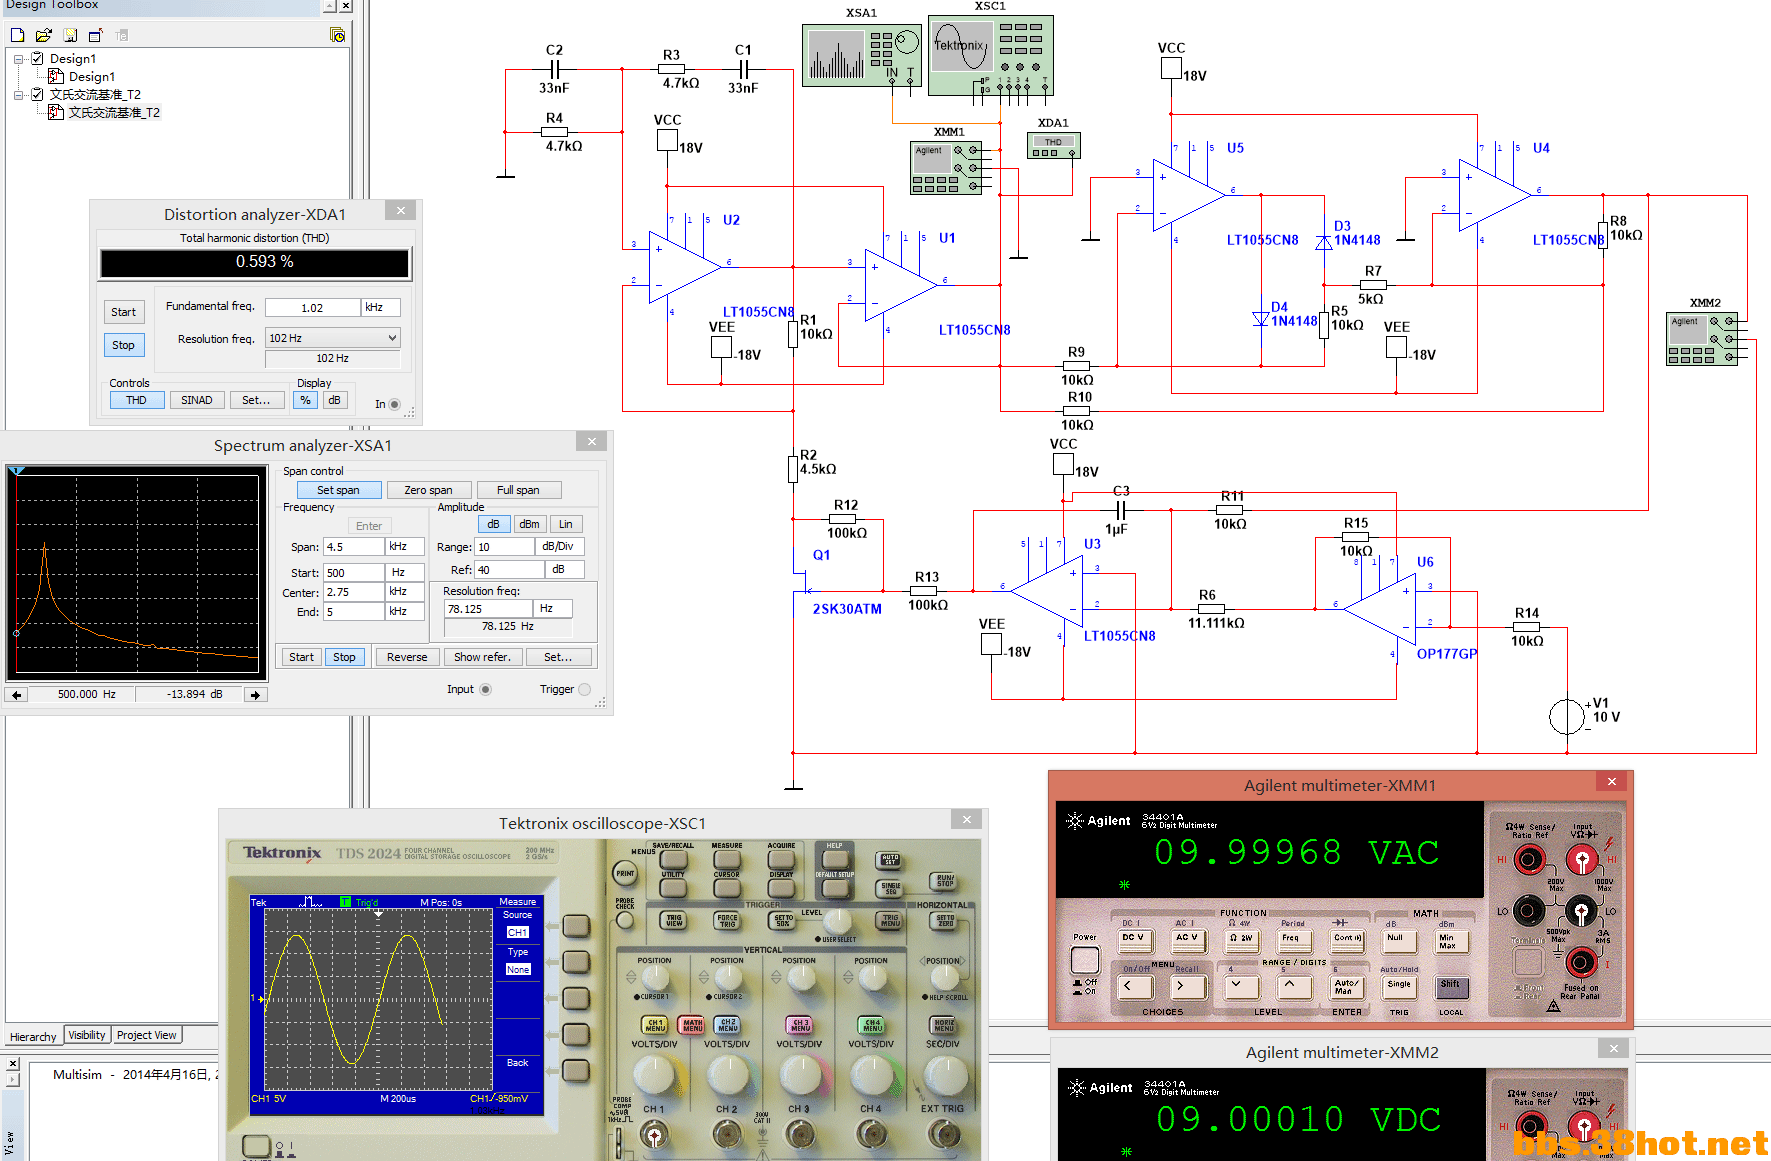Screen dimensions: 1771x1161
Task: Click the Close design icon in Design Toolbox
Action: (96, 35)
